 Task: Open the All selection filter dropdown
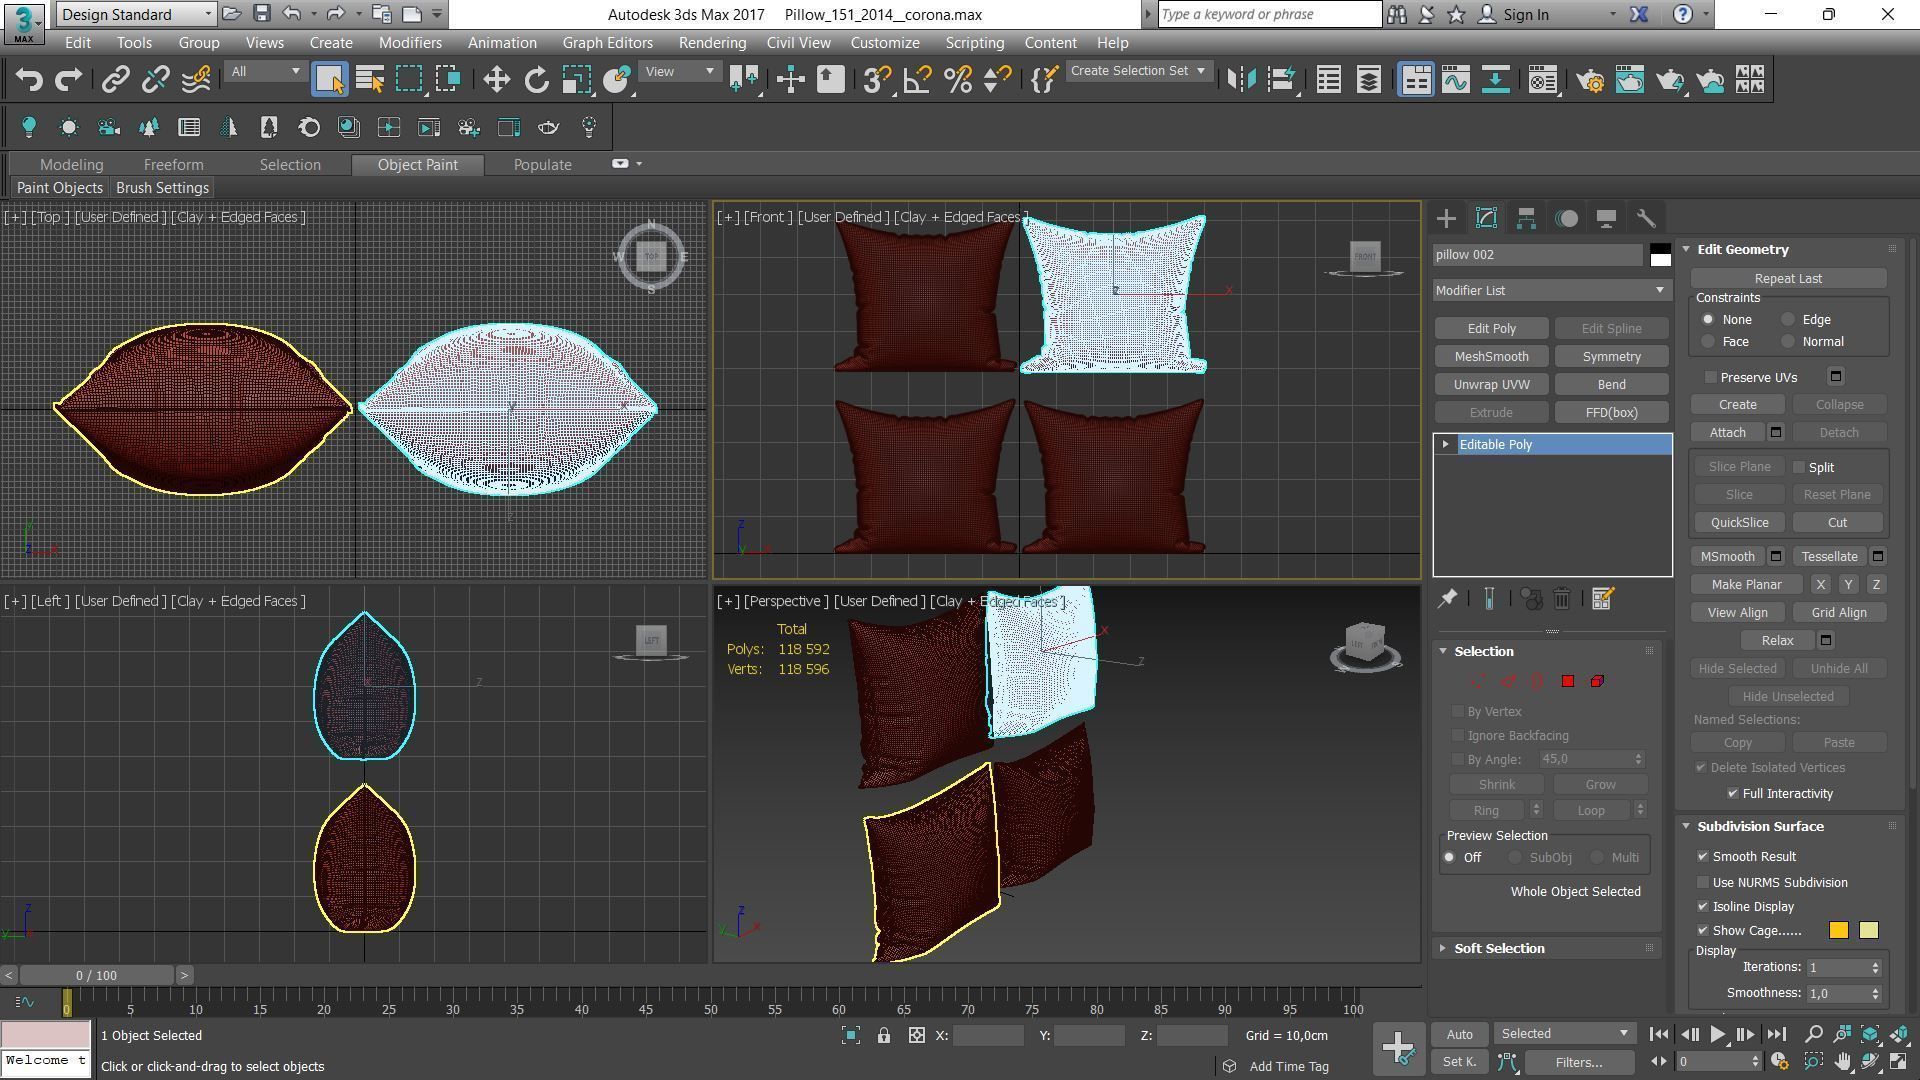pyautogui.click(x=265, y=72)
